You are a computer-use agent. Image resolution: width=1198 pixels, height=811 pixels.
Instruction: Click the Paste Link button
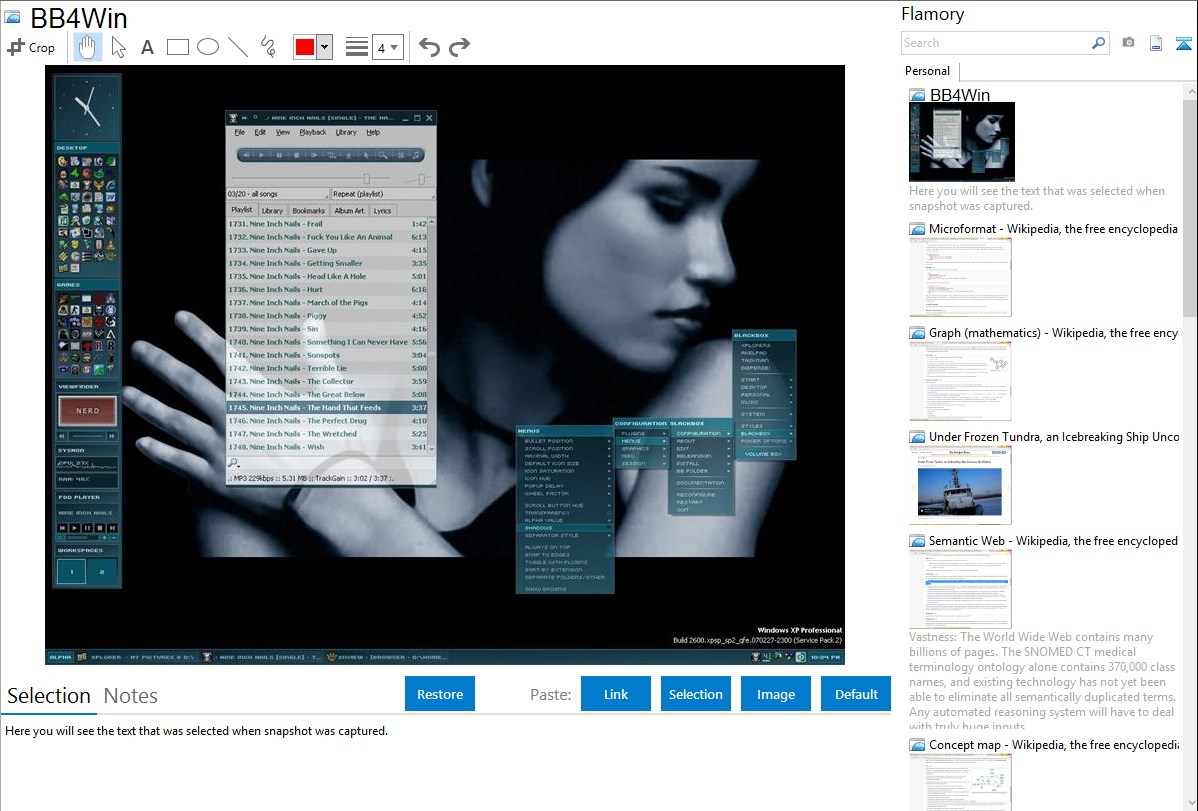pyautogui.click(x=616, y=694)
